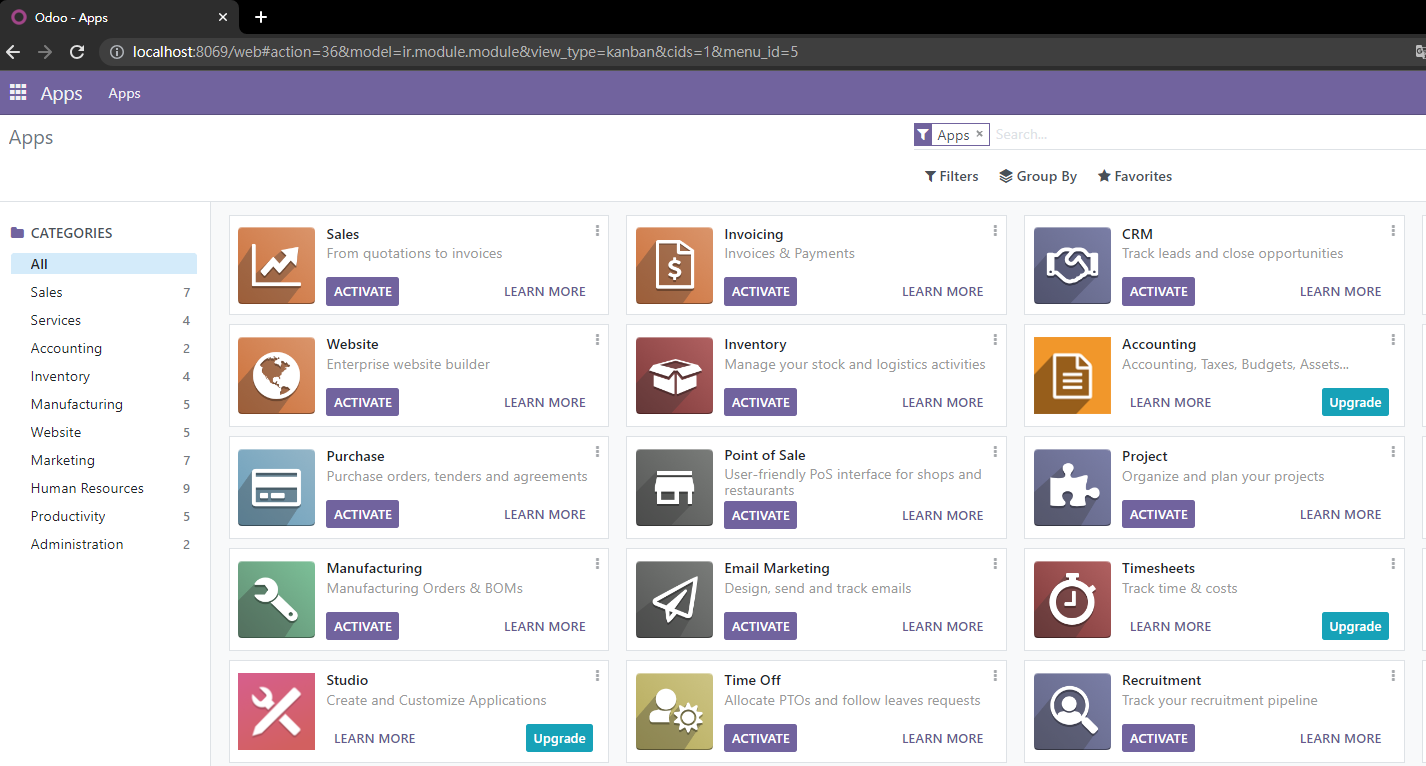Open Learn More for Manufacturing
This screenshot has width=1426, height=766.
[545, 626]
